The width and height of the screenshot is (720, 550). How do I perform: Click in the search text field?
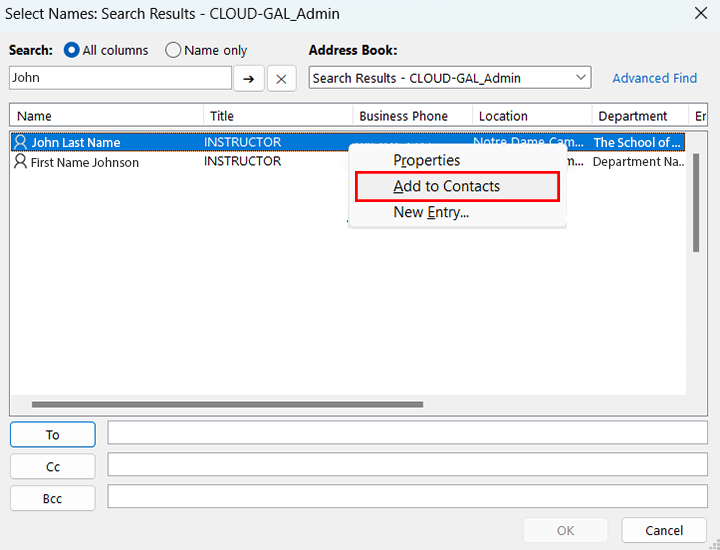point(120,78)
